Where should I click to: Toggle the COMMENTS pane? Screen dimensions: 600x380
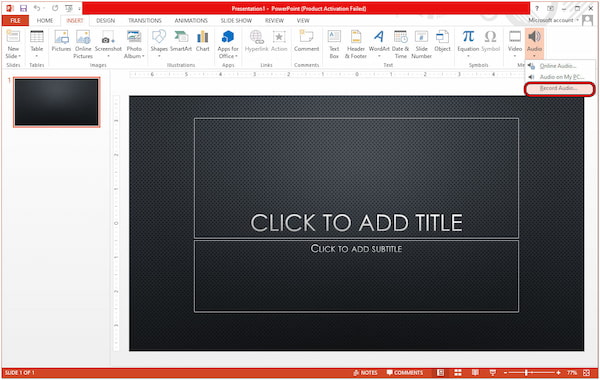pyautogui.click(x=404, y=373)
